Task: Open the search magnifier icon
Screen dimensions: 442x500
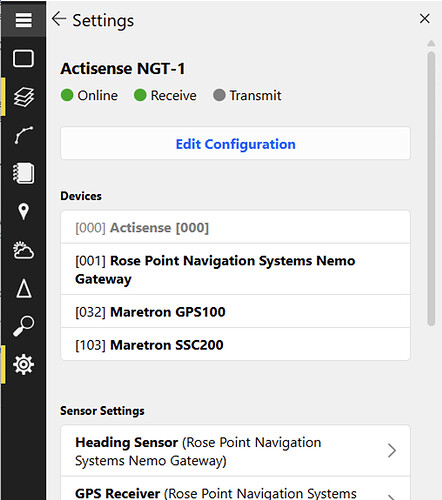Action: click(23, 326)
